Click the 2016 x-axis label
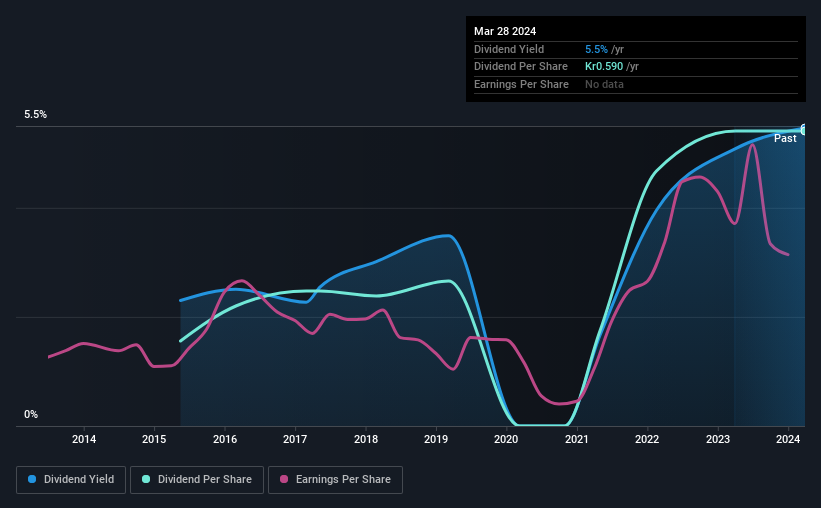This screenshot has width=821, height=508. 225,439
